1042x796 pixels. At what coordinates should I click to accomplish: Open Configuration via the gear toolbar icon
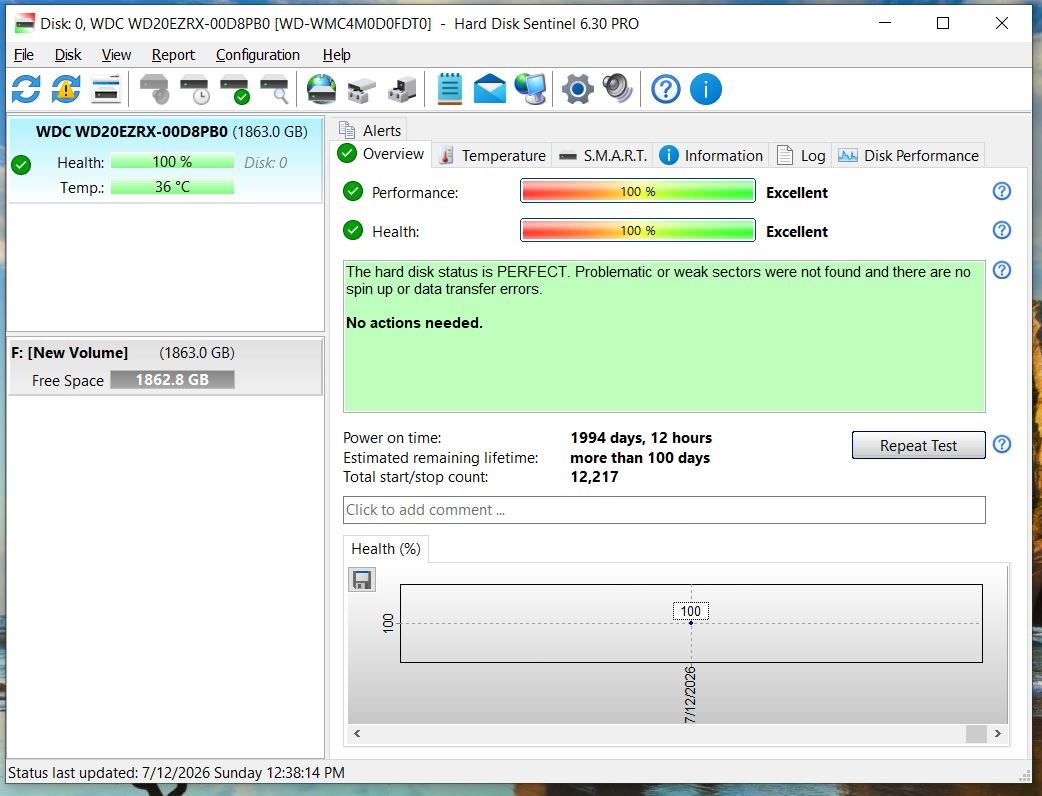coord(577,89)
